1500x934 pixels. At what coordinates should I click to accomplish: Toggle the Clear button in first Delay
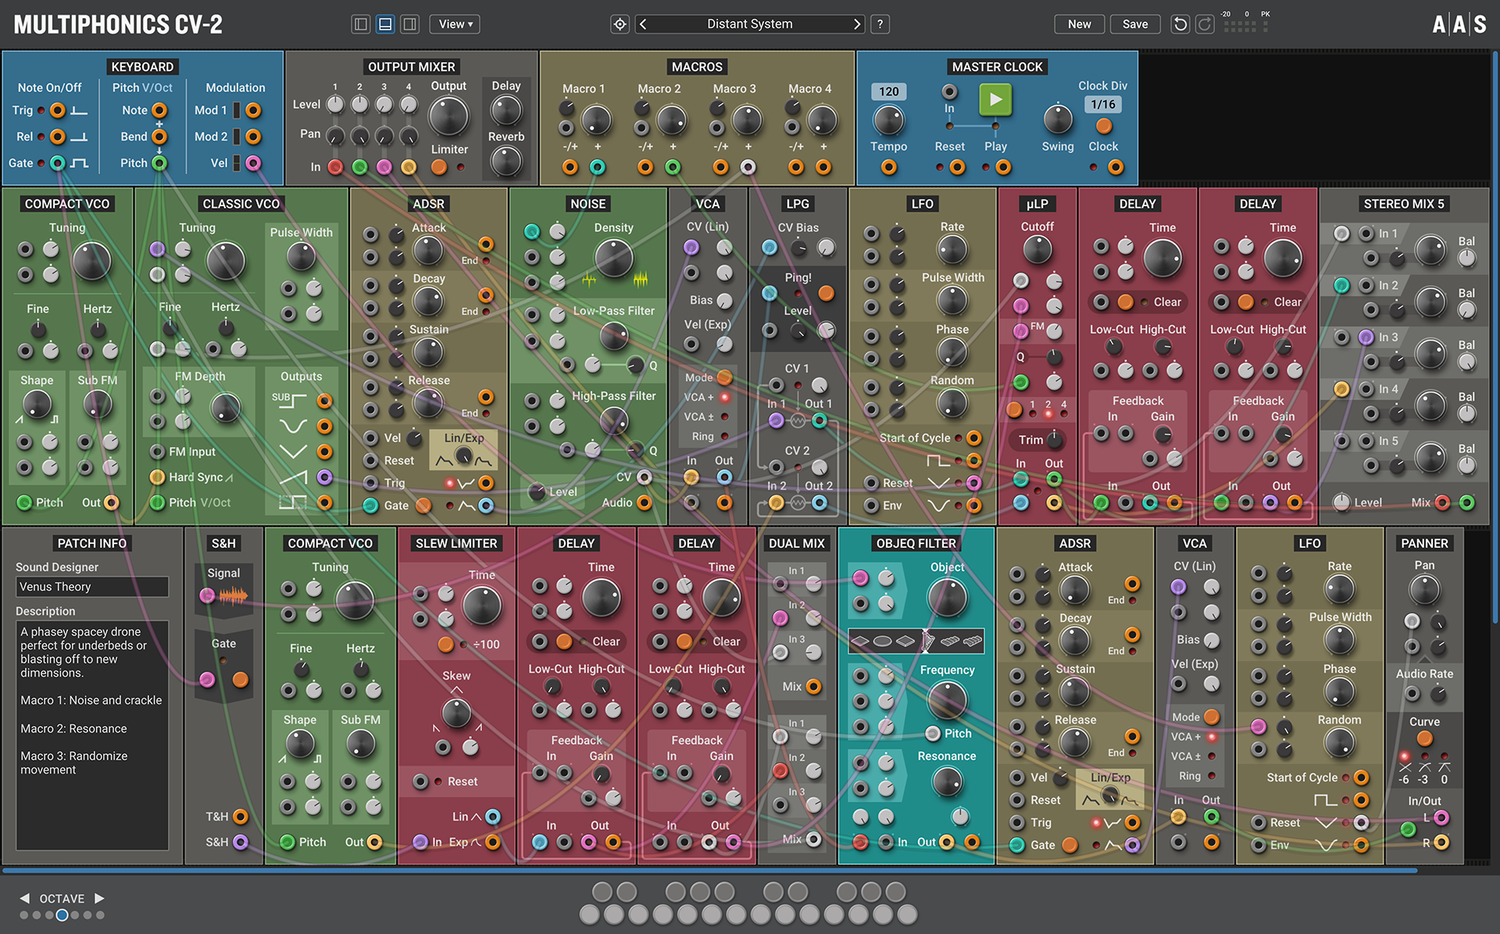click(1126, 302)
